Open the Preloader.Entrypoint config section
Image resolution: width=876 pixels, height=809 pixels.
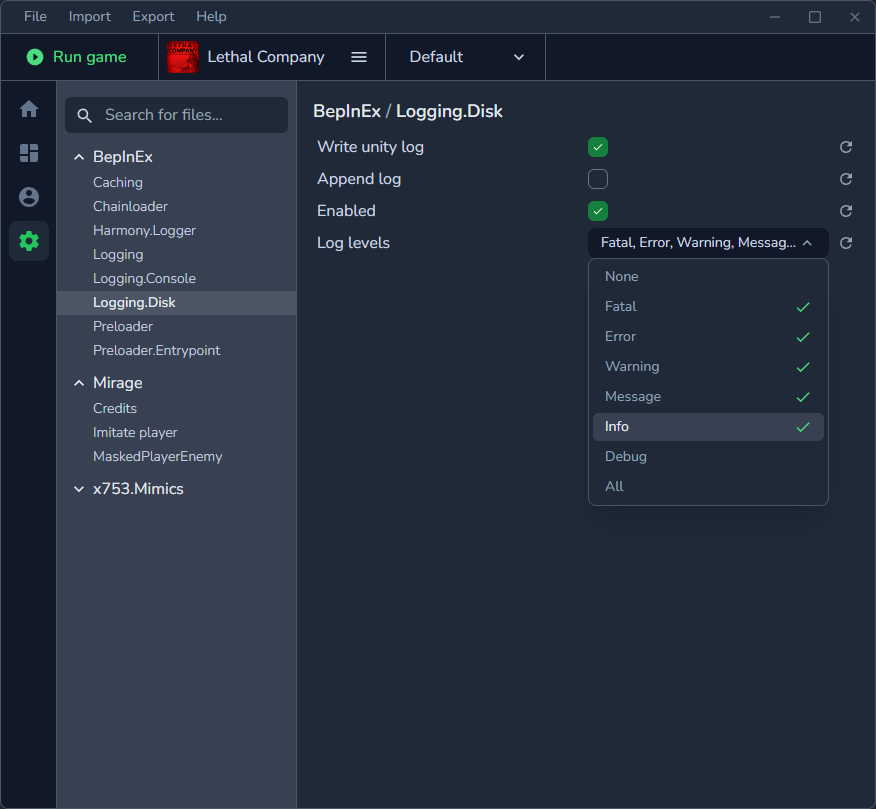(x=156, y=351)
